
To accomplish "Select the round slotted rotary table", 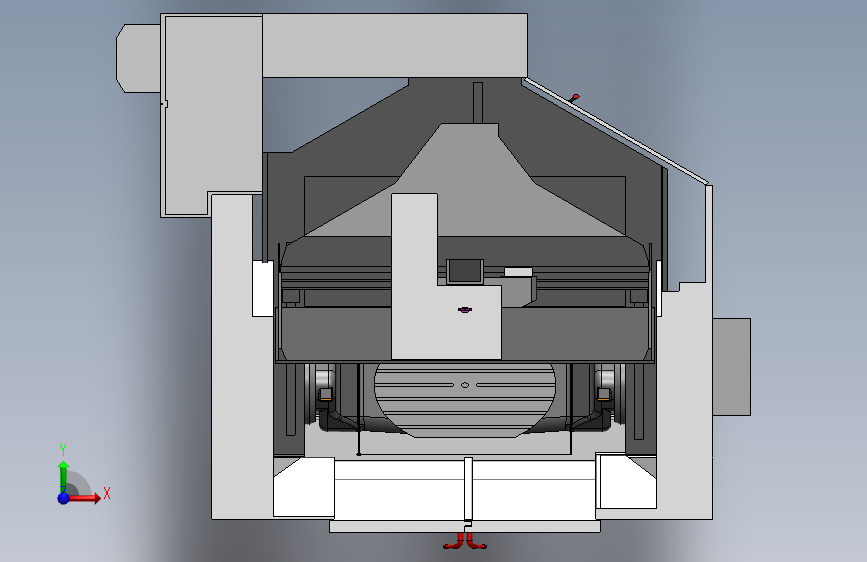I will pyautogui.click(x=465, y=399).
